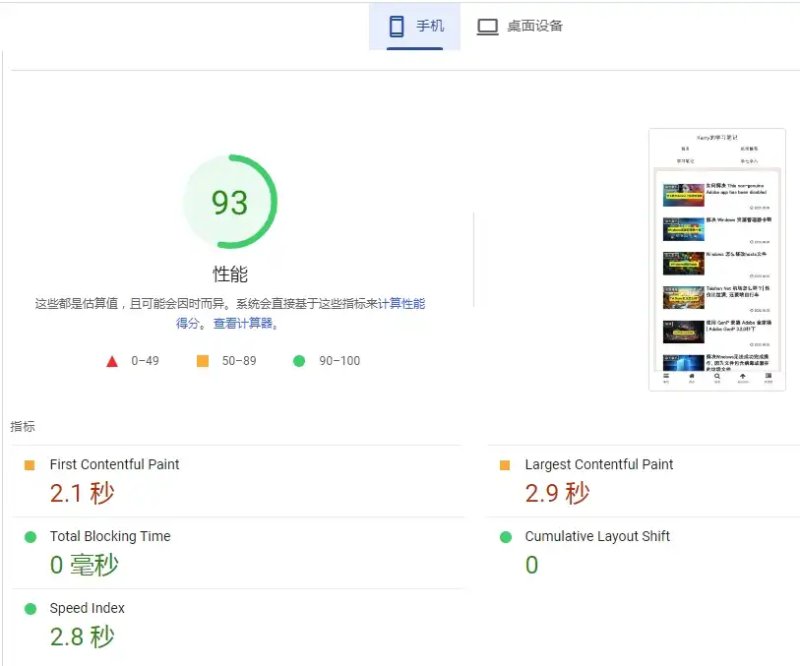Click the orange square 50–89 legend icon
This screenshot has width=800, height=666.
(x=203, y=361)
